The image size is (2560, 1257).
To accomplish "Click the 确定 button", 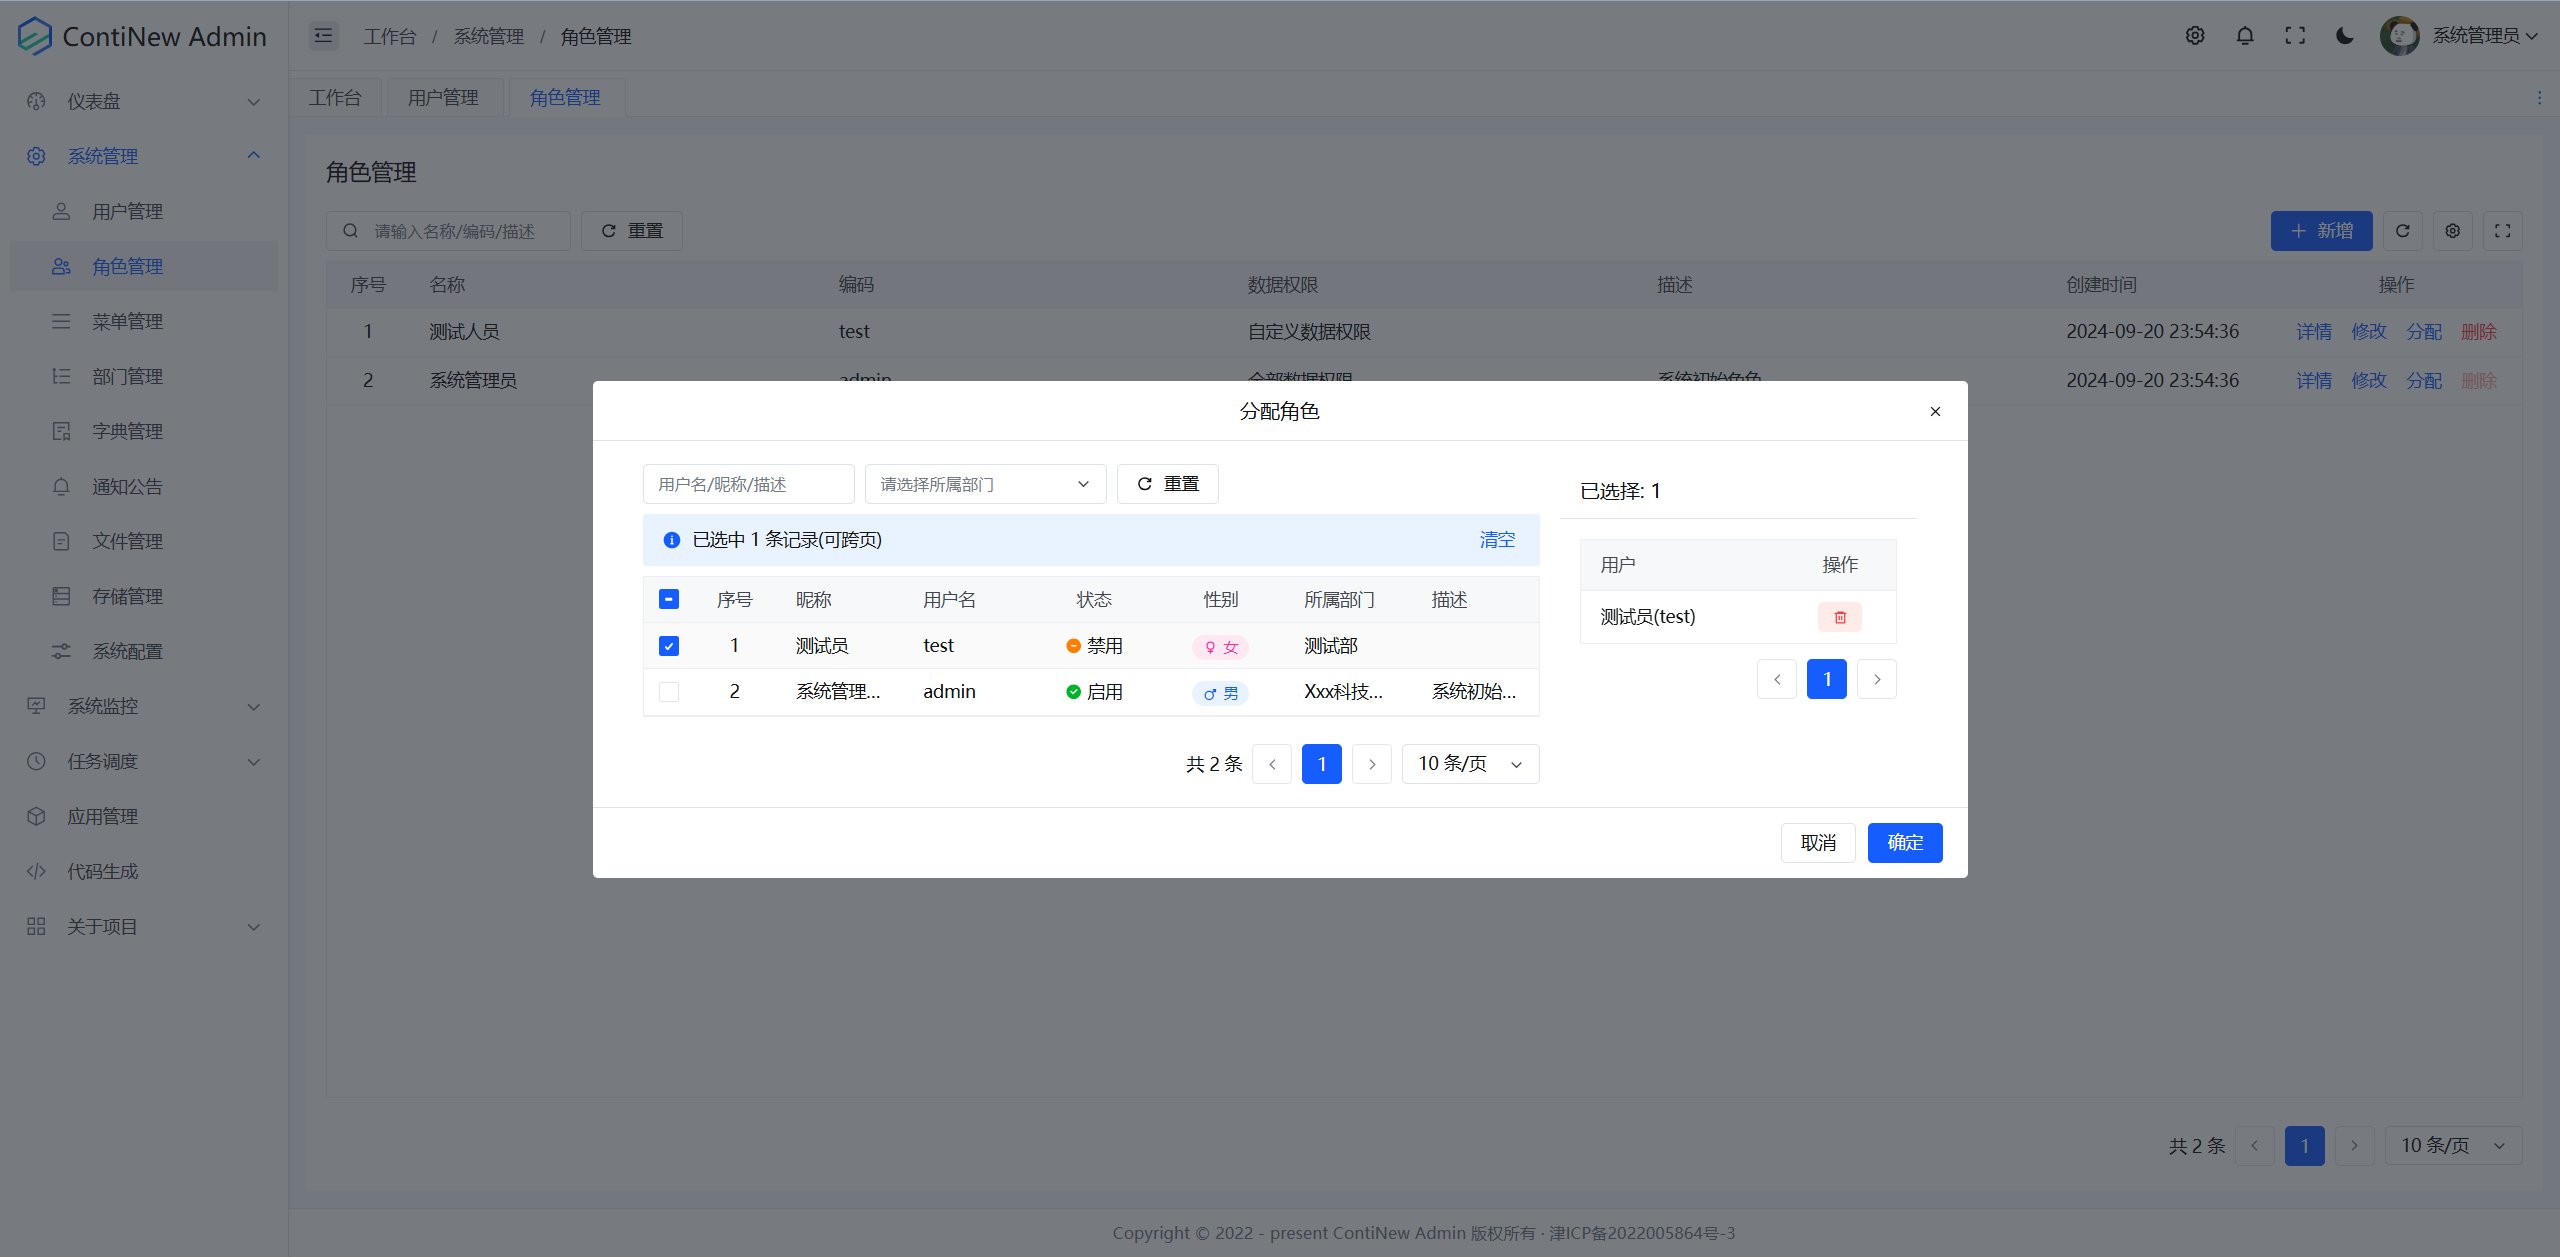I will pos(1904,843).
